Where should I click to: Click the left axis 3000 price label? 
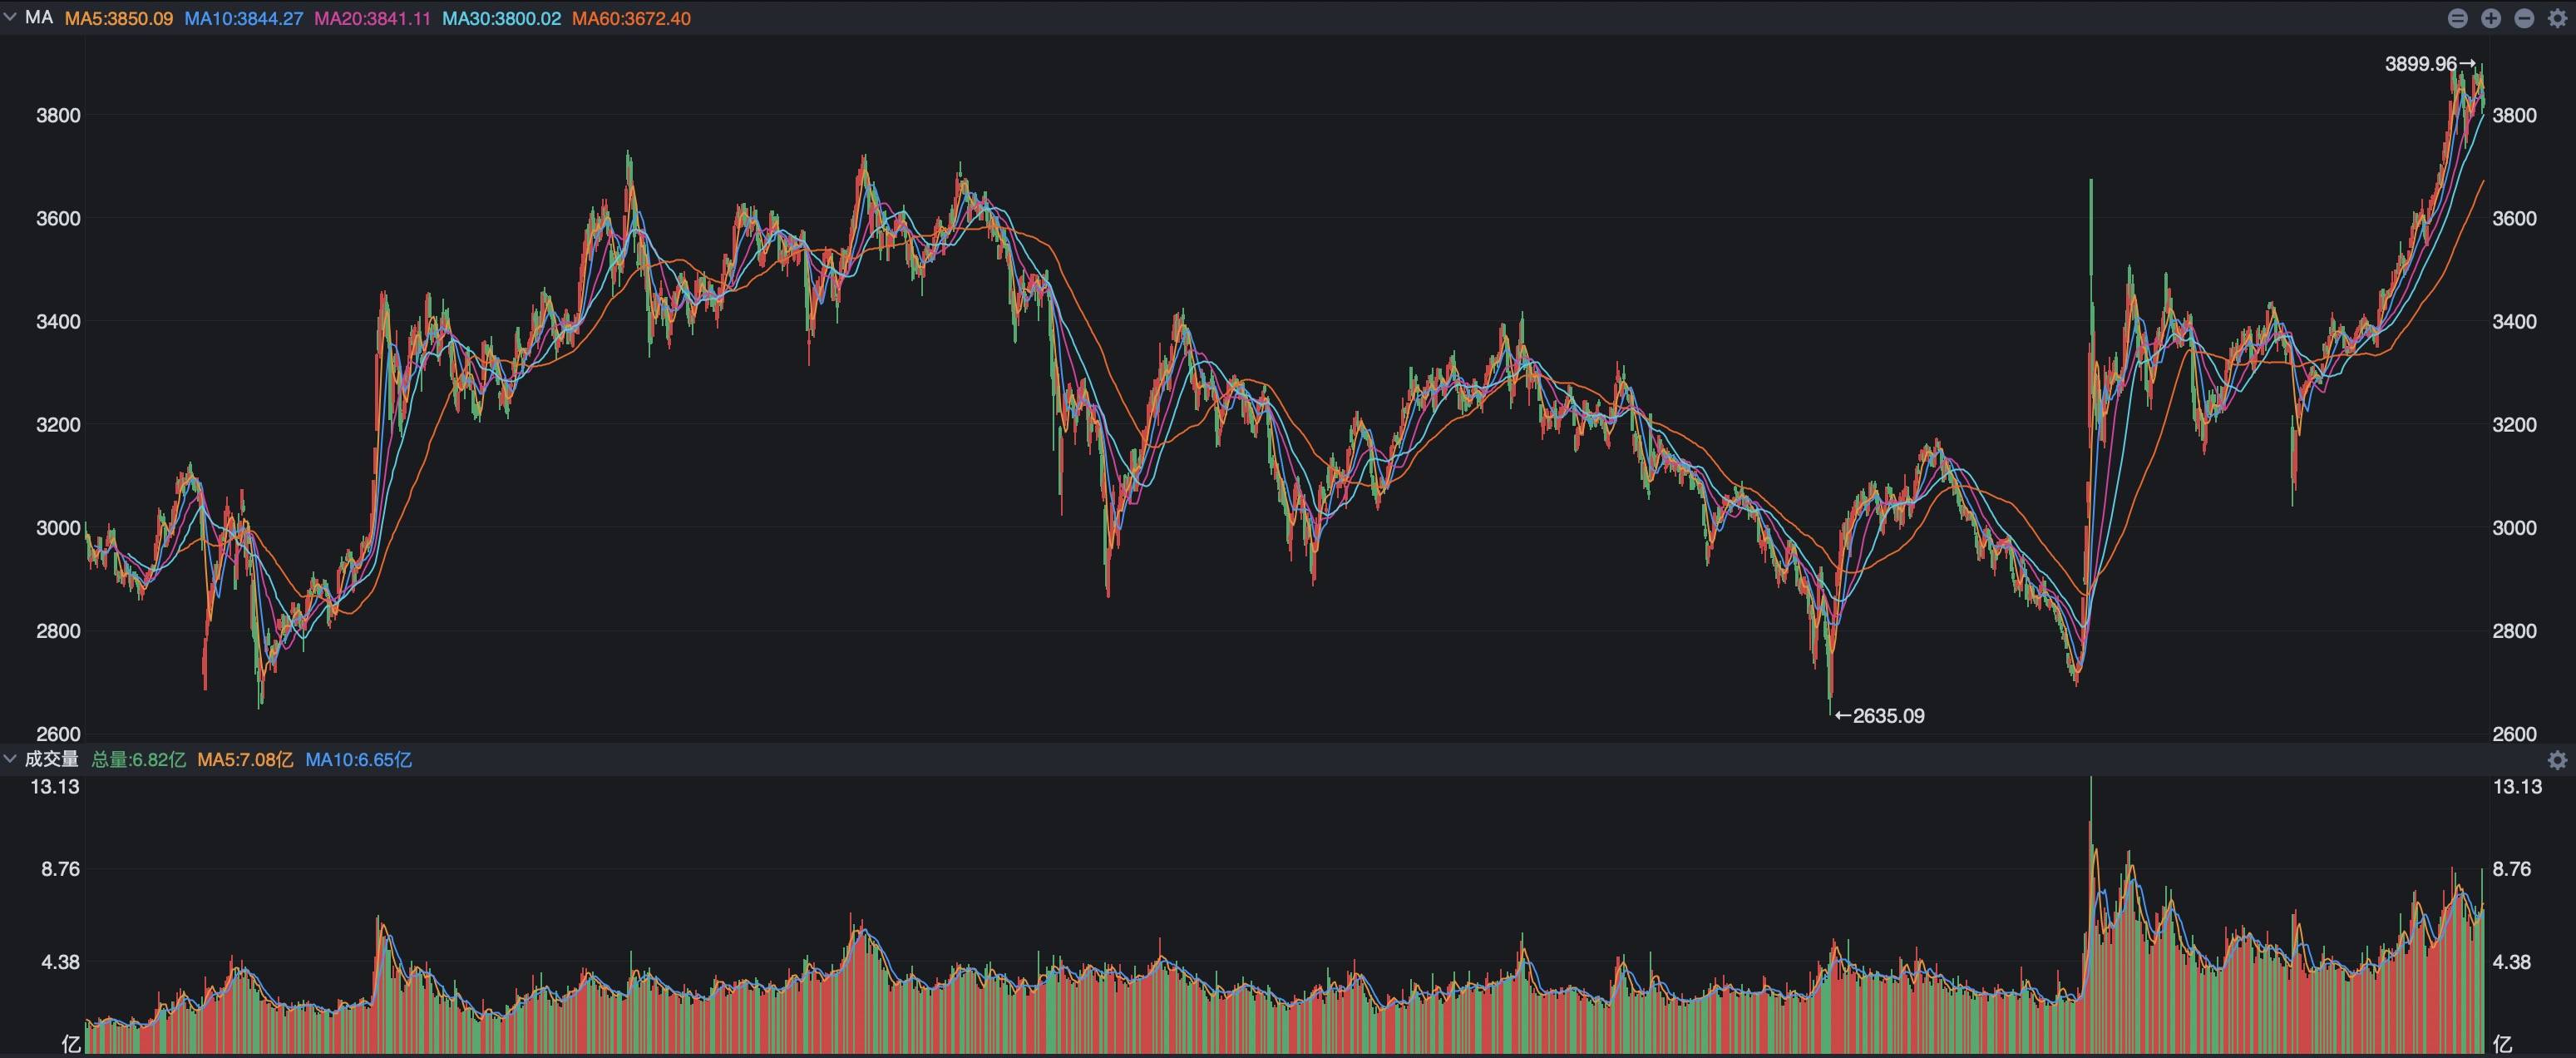pyautogui.click(x=58, y=528)
